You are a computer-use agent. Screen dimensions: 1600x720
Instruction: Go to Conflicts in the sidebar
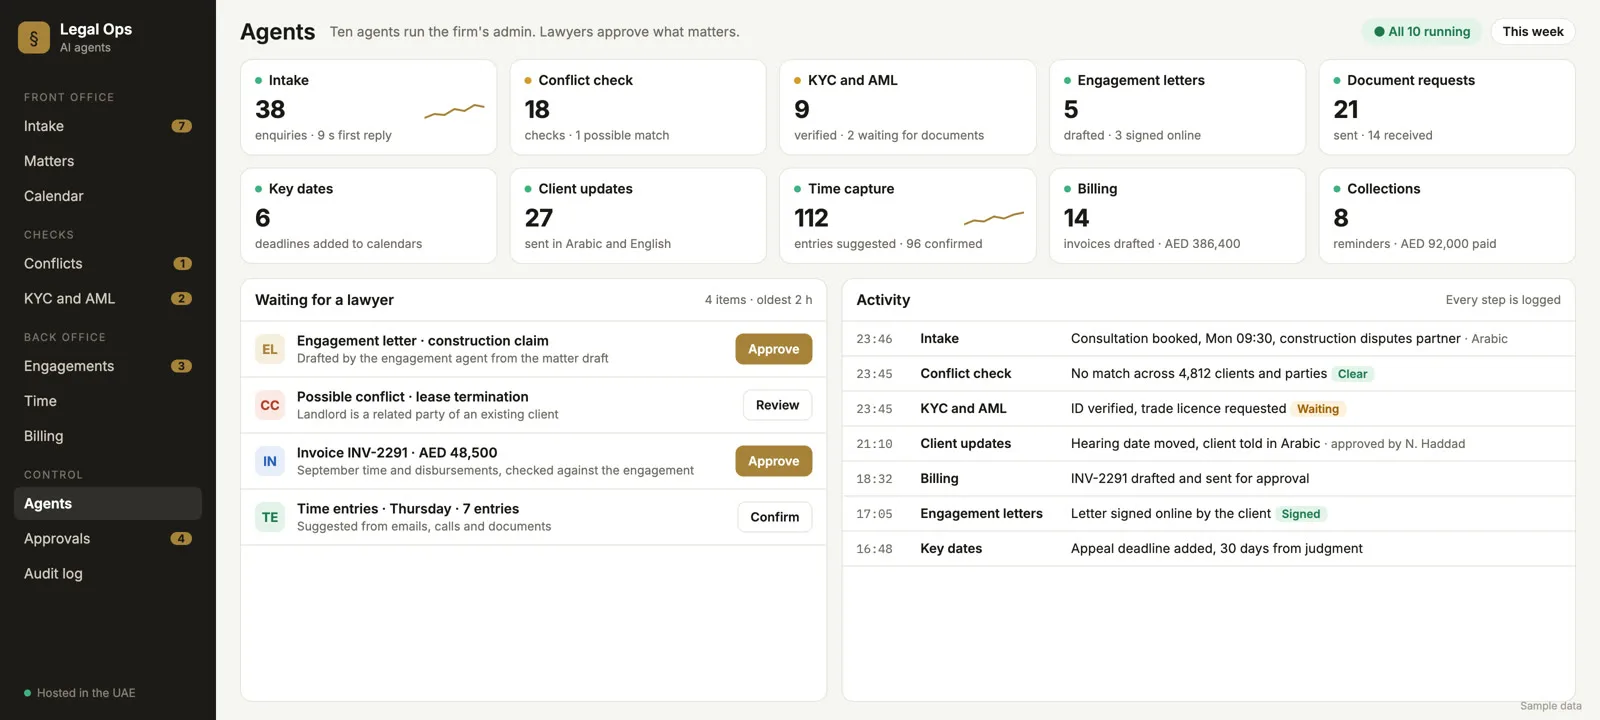coord(108,264)
